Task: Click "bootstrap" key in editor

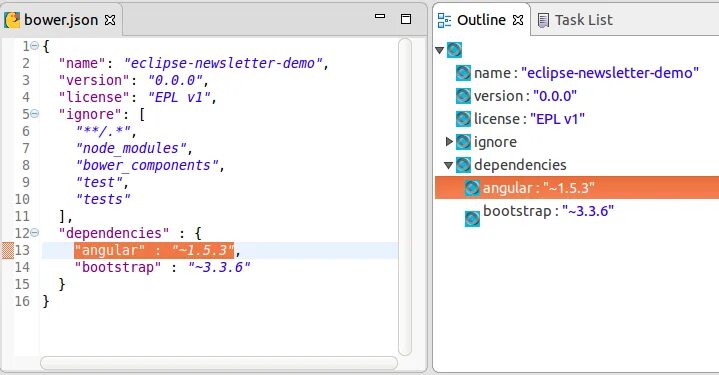Action: [118, 267]
